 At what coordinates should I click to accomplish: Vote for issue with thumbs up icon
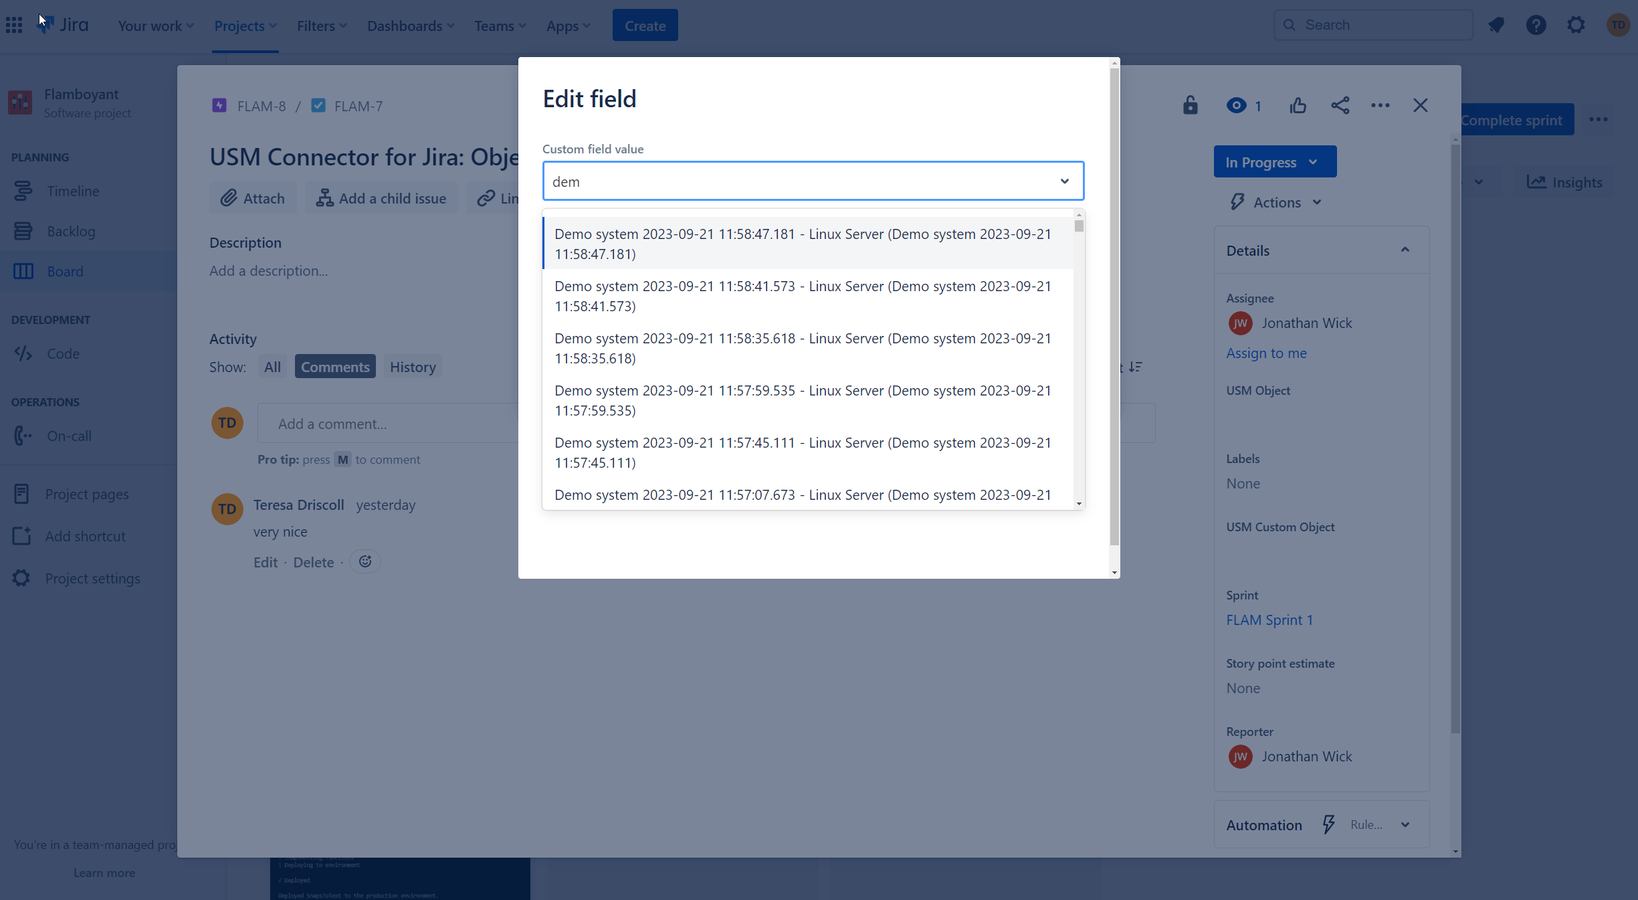[1298, 105]
